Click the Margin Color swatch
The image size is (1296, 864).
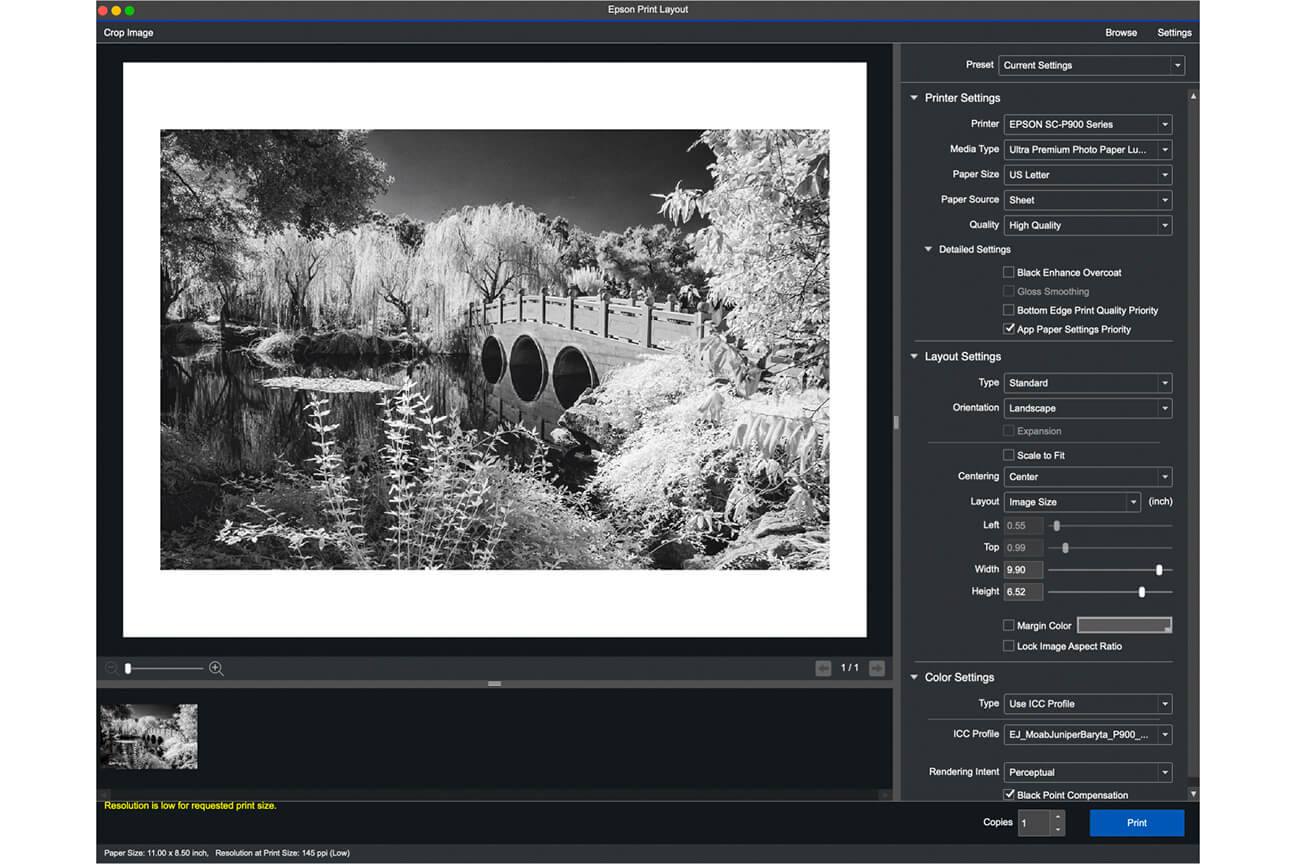pyautogui.click(x=1124, y=626)
